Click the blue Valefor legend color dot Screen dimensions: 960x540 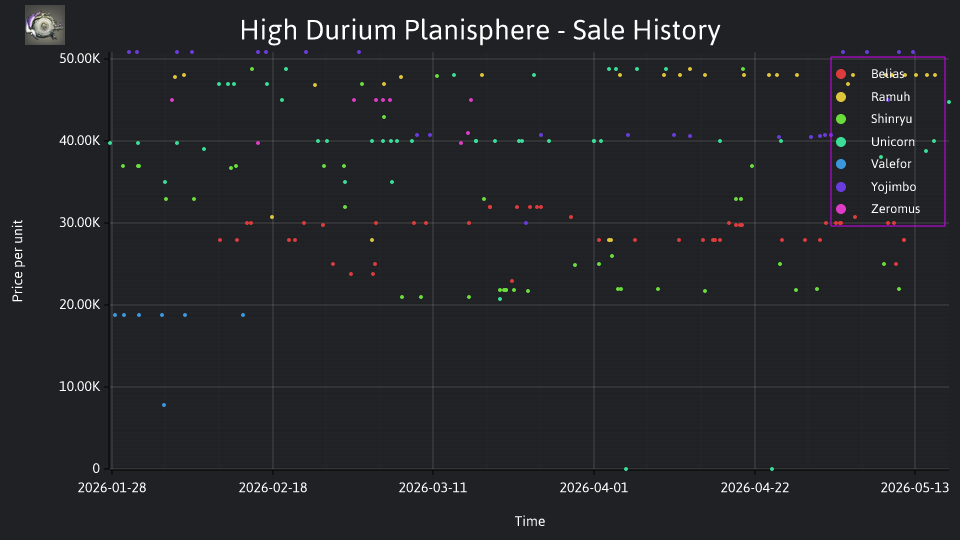pos(841,163)
